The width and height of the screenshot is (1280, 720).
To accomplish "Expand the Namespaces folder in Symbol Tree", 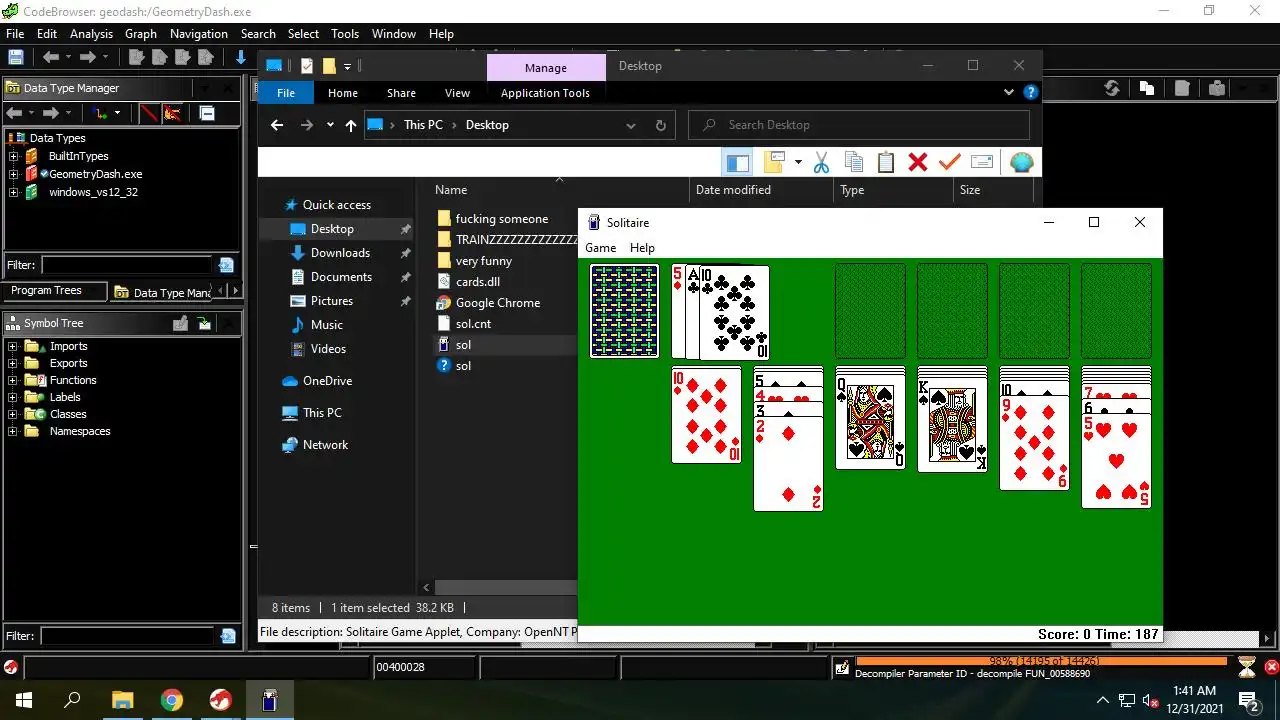I will pos(13,431).
